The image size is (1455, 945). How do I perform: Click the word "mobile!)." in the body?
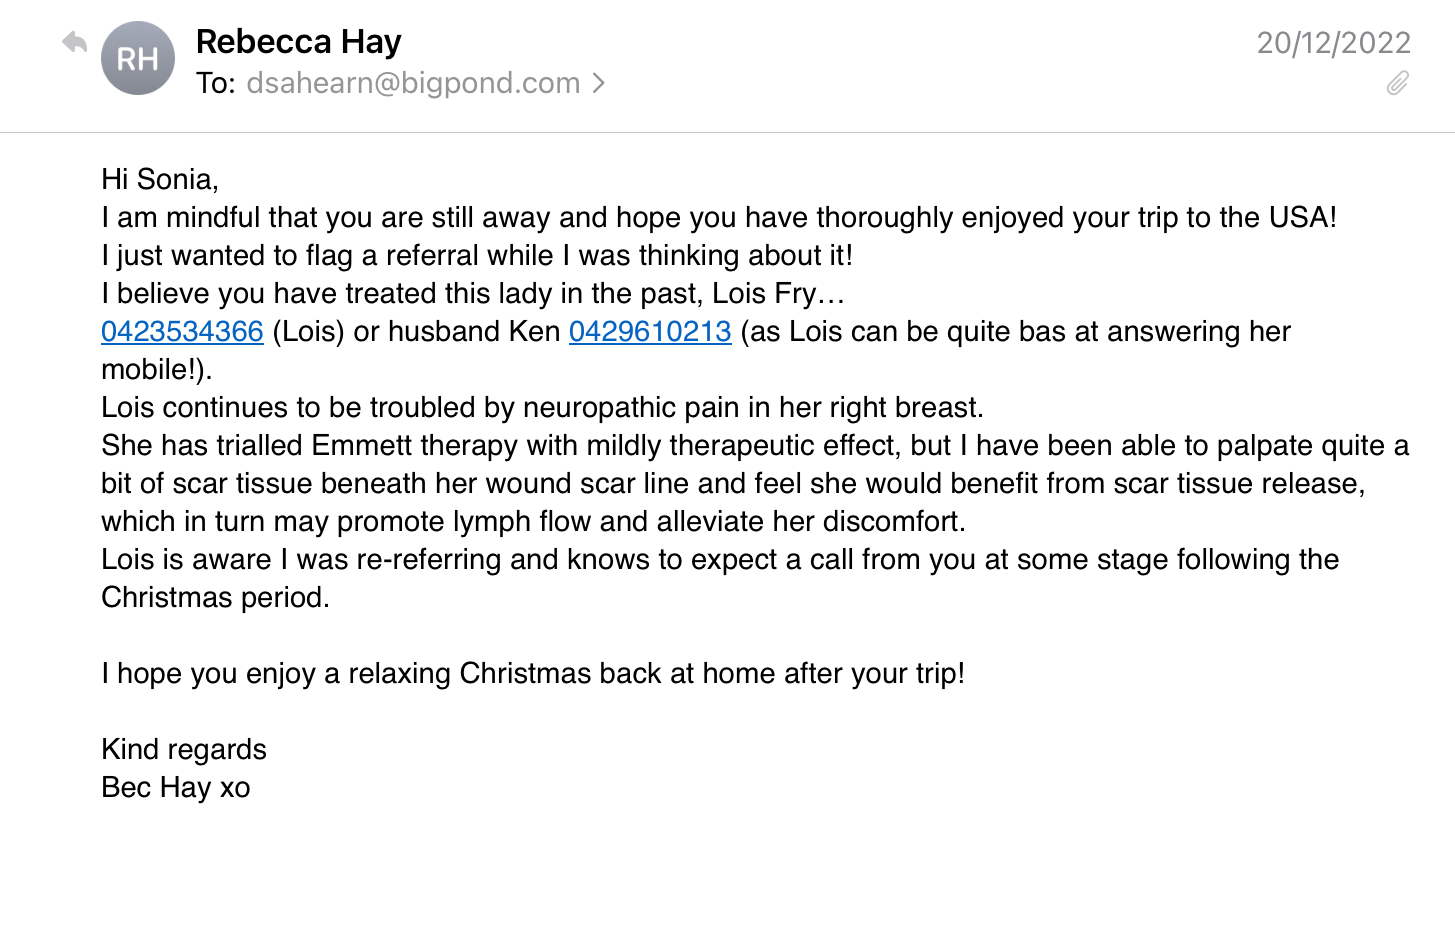pos(157,369)
